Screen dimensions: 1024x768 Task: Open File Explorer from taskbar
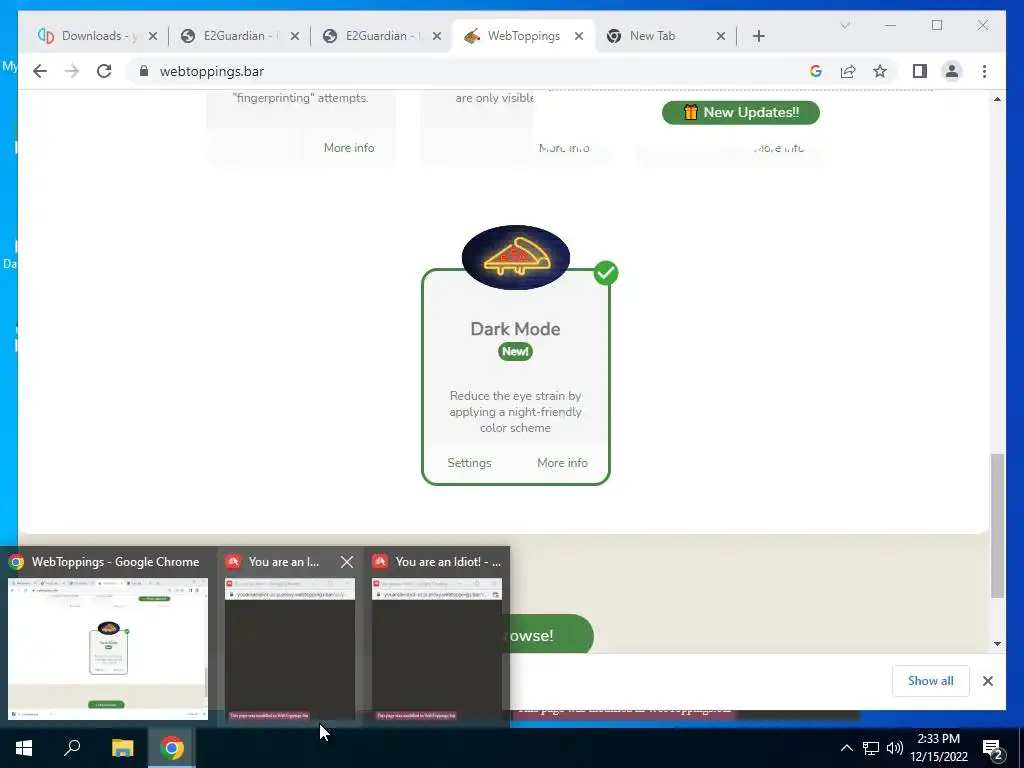coord(122,748)
